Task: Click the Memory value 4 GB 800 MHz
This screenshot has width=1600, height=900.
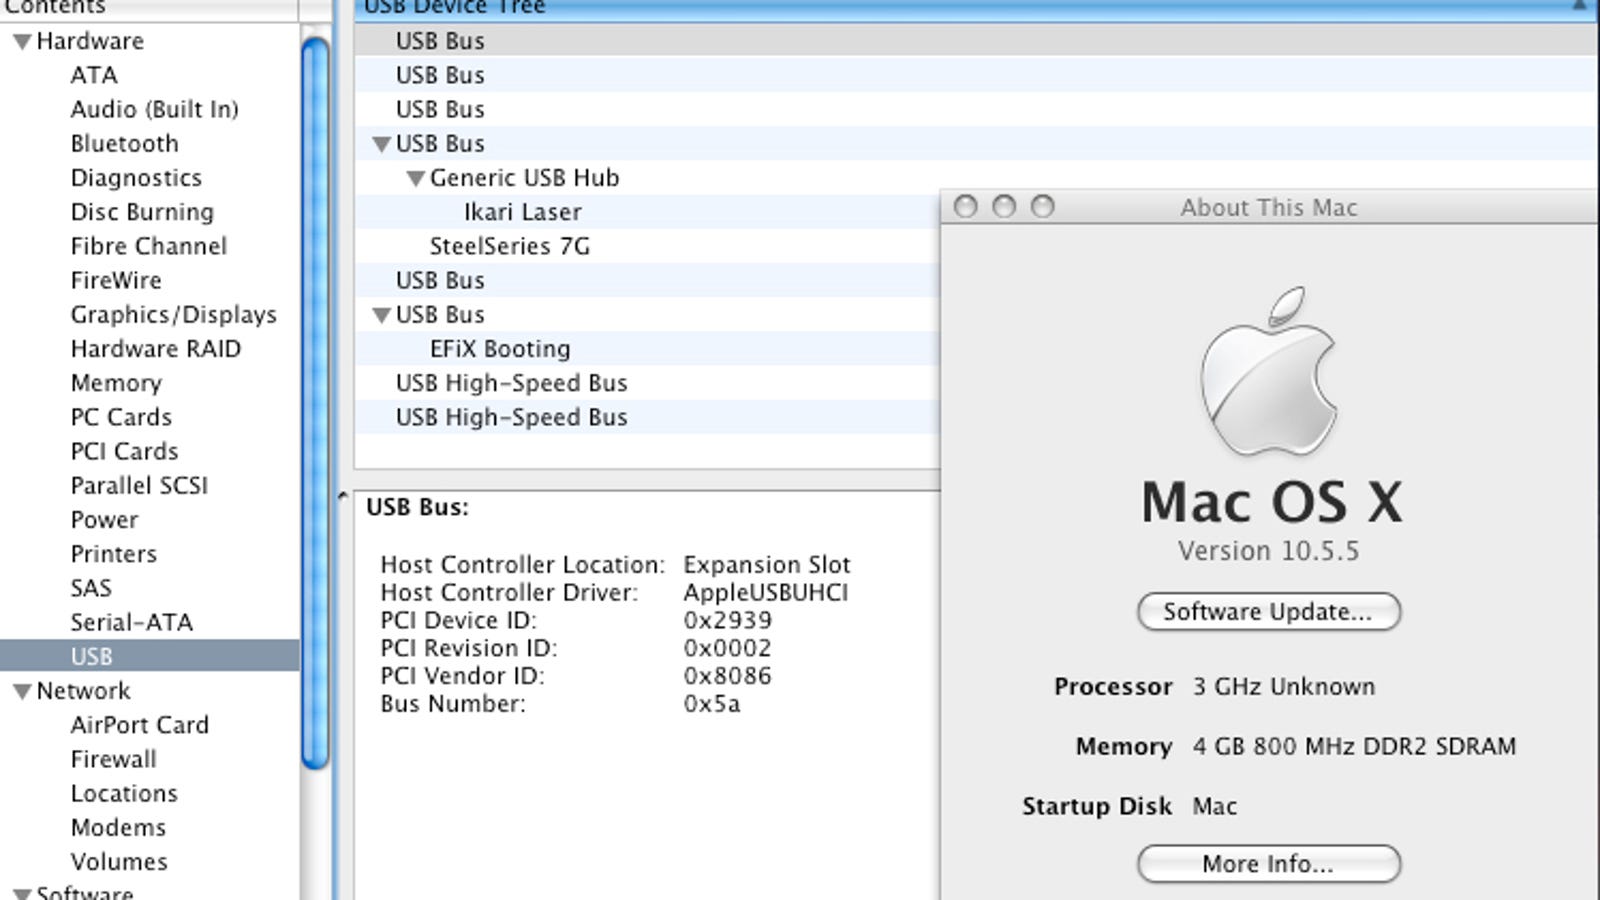Action: pos(1354,747)
